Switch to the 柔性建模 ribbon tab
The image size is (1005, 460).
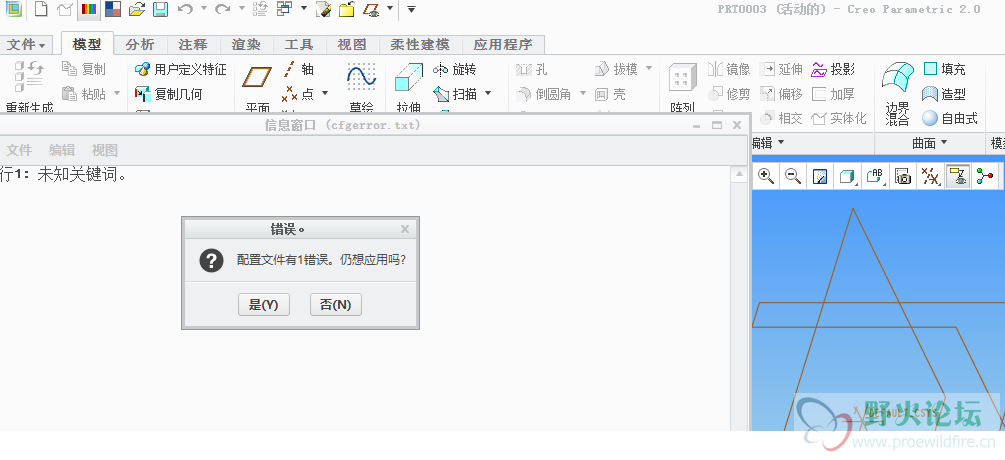point(420,44)
